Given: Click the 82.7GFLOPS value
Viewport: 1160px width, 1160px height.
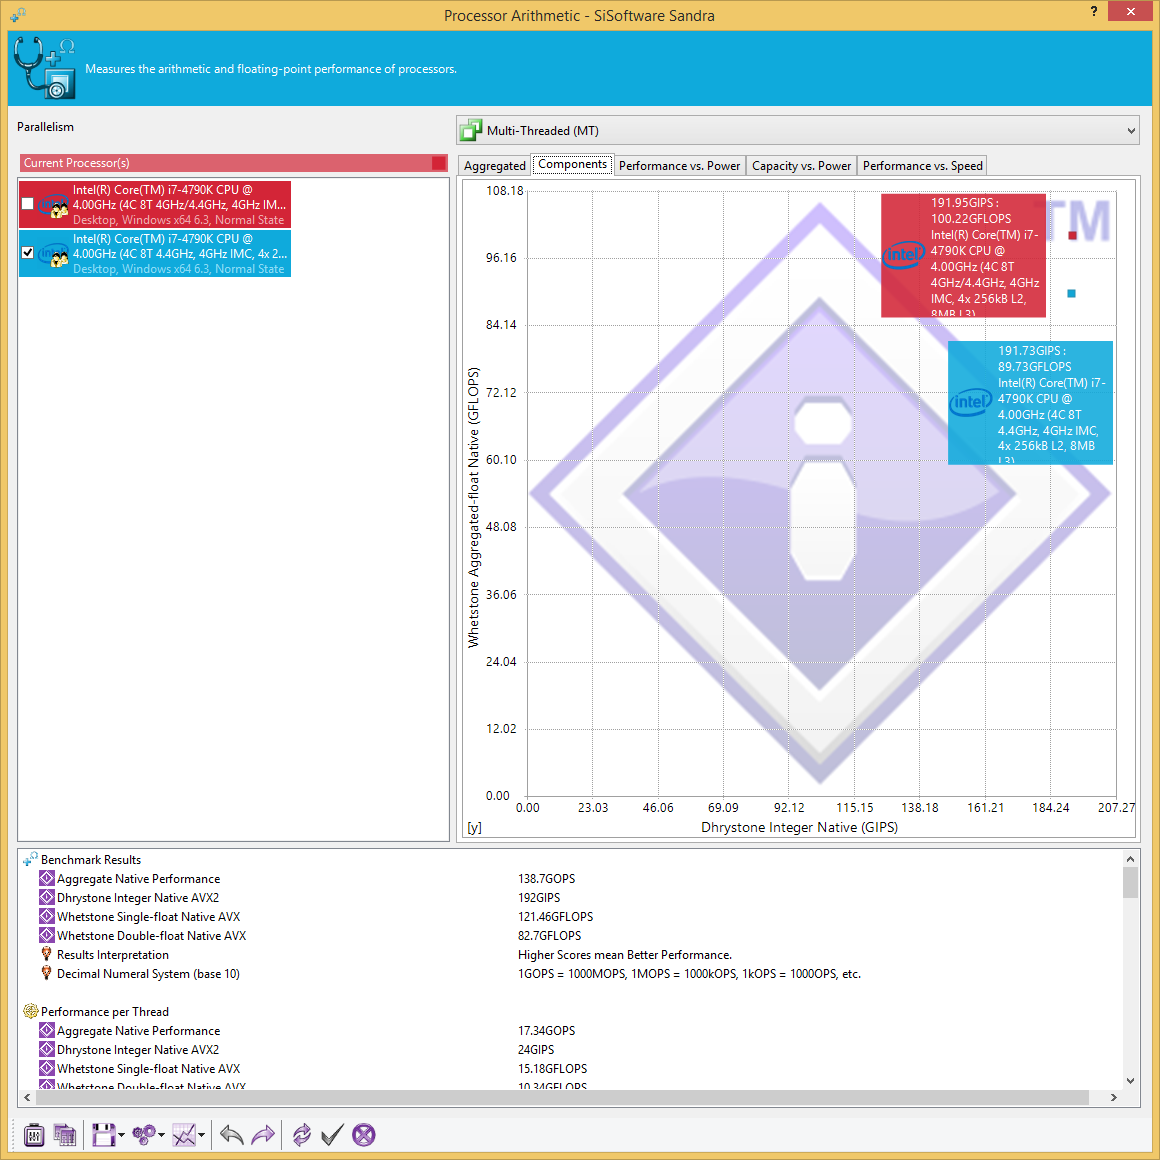Looking at the screenshot, I should coord(549,935).
